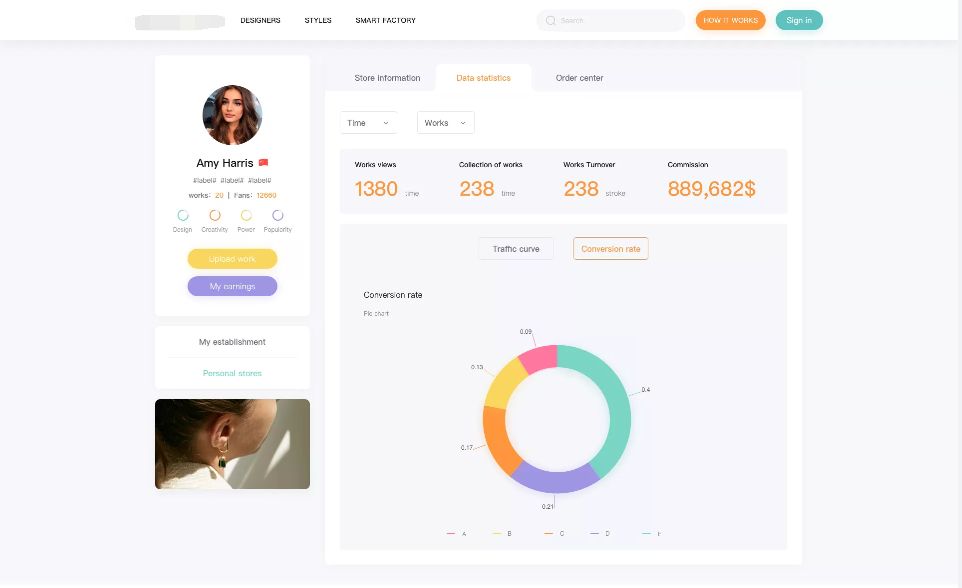Click the Conversion rate chart title
The height and width of the screenshot is (588, 962).
(393, 295)
